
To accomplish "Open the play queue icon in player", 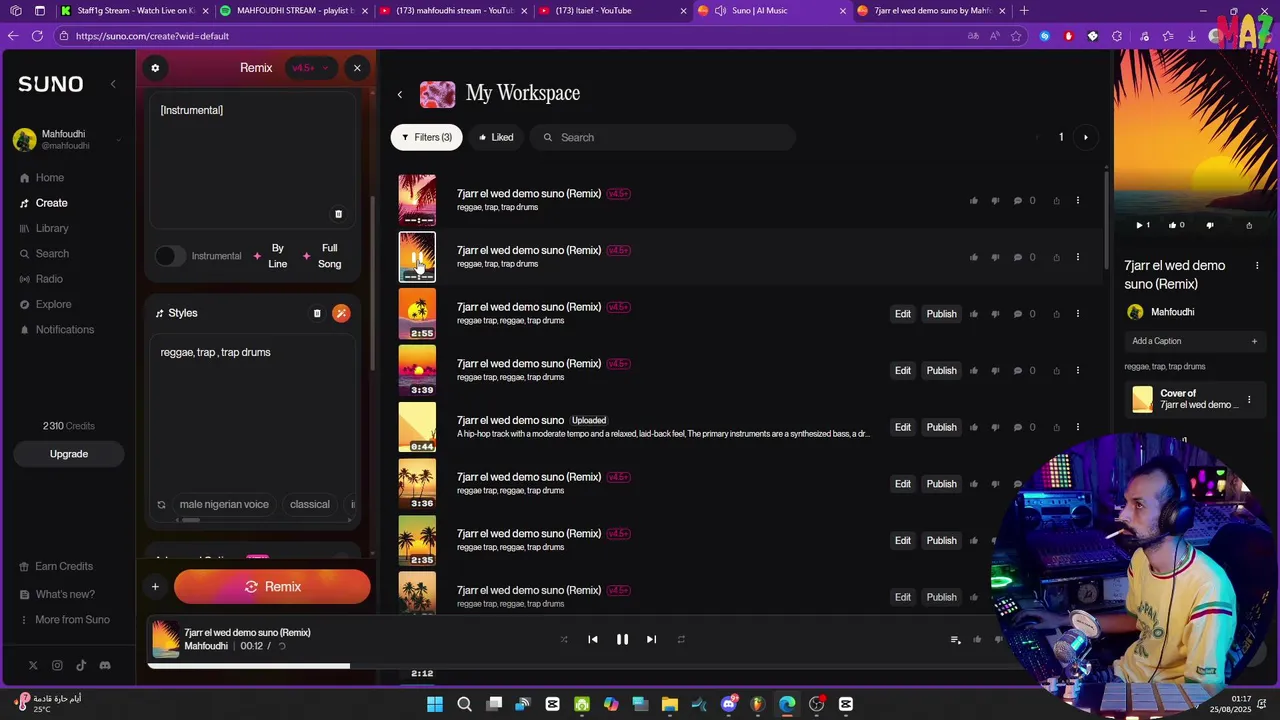I will point(955,640).
